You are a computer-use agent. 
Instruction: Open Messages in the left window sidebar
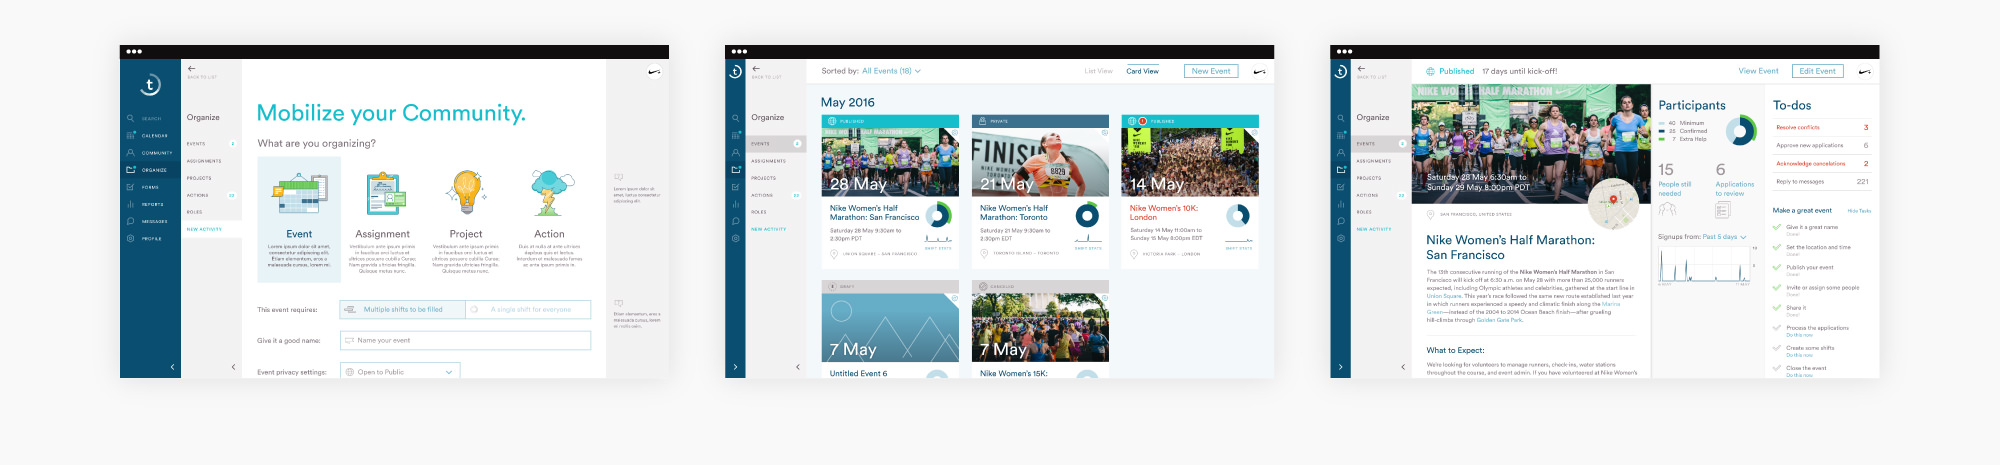click(148, 221)
